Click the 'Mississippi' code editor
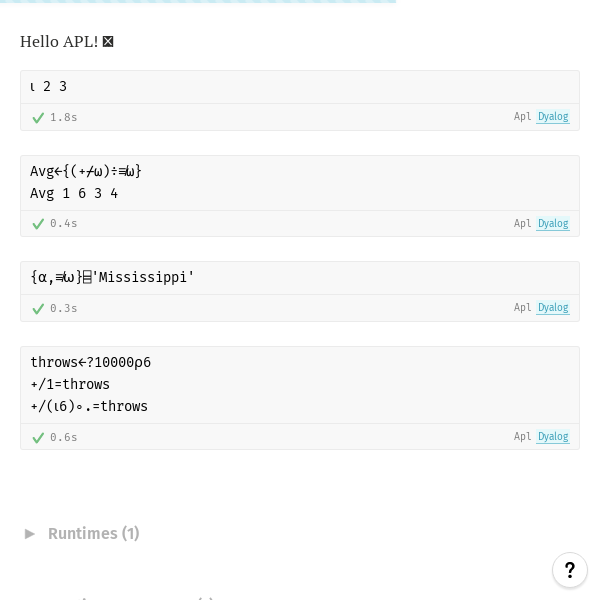Image resolution: width=600 pixels, height=600 pixels. tap(300, 278)
